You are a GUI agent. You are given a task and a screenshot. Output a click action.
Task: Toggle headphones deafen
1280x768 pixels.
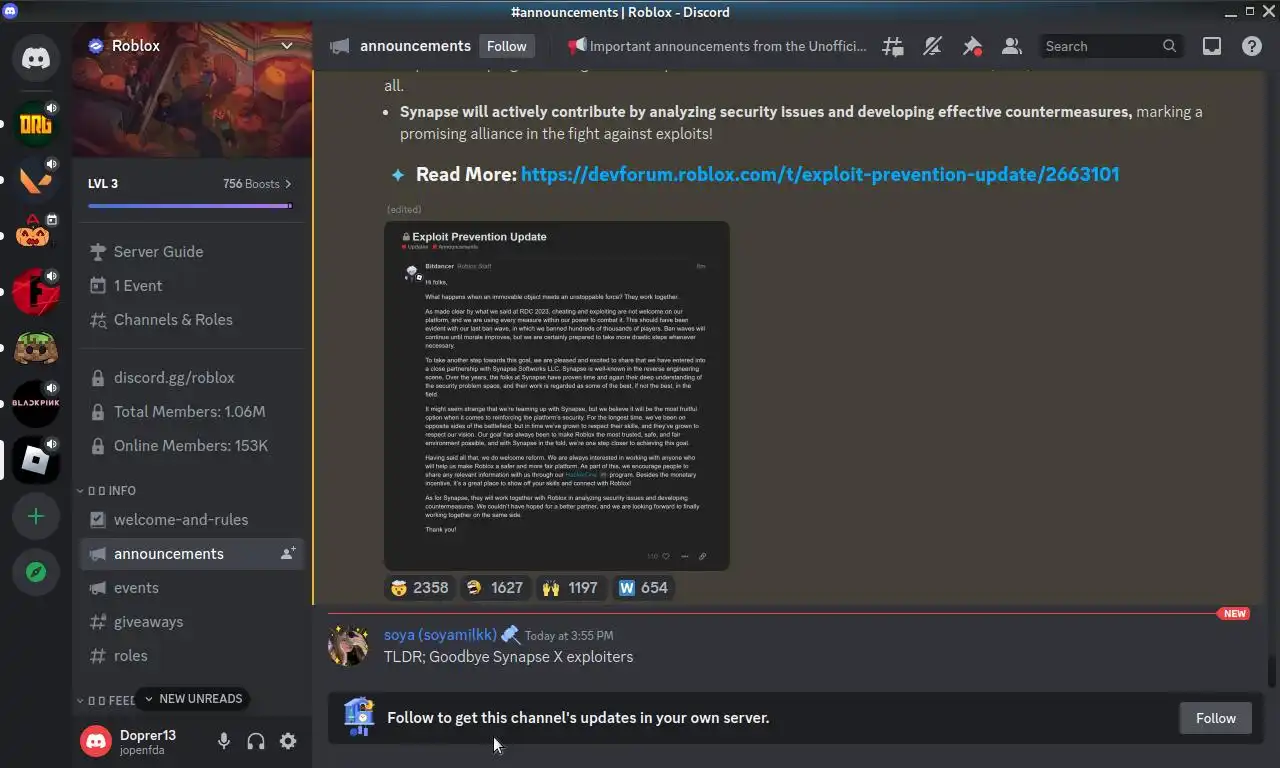[256, 741]
